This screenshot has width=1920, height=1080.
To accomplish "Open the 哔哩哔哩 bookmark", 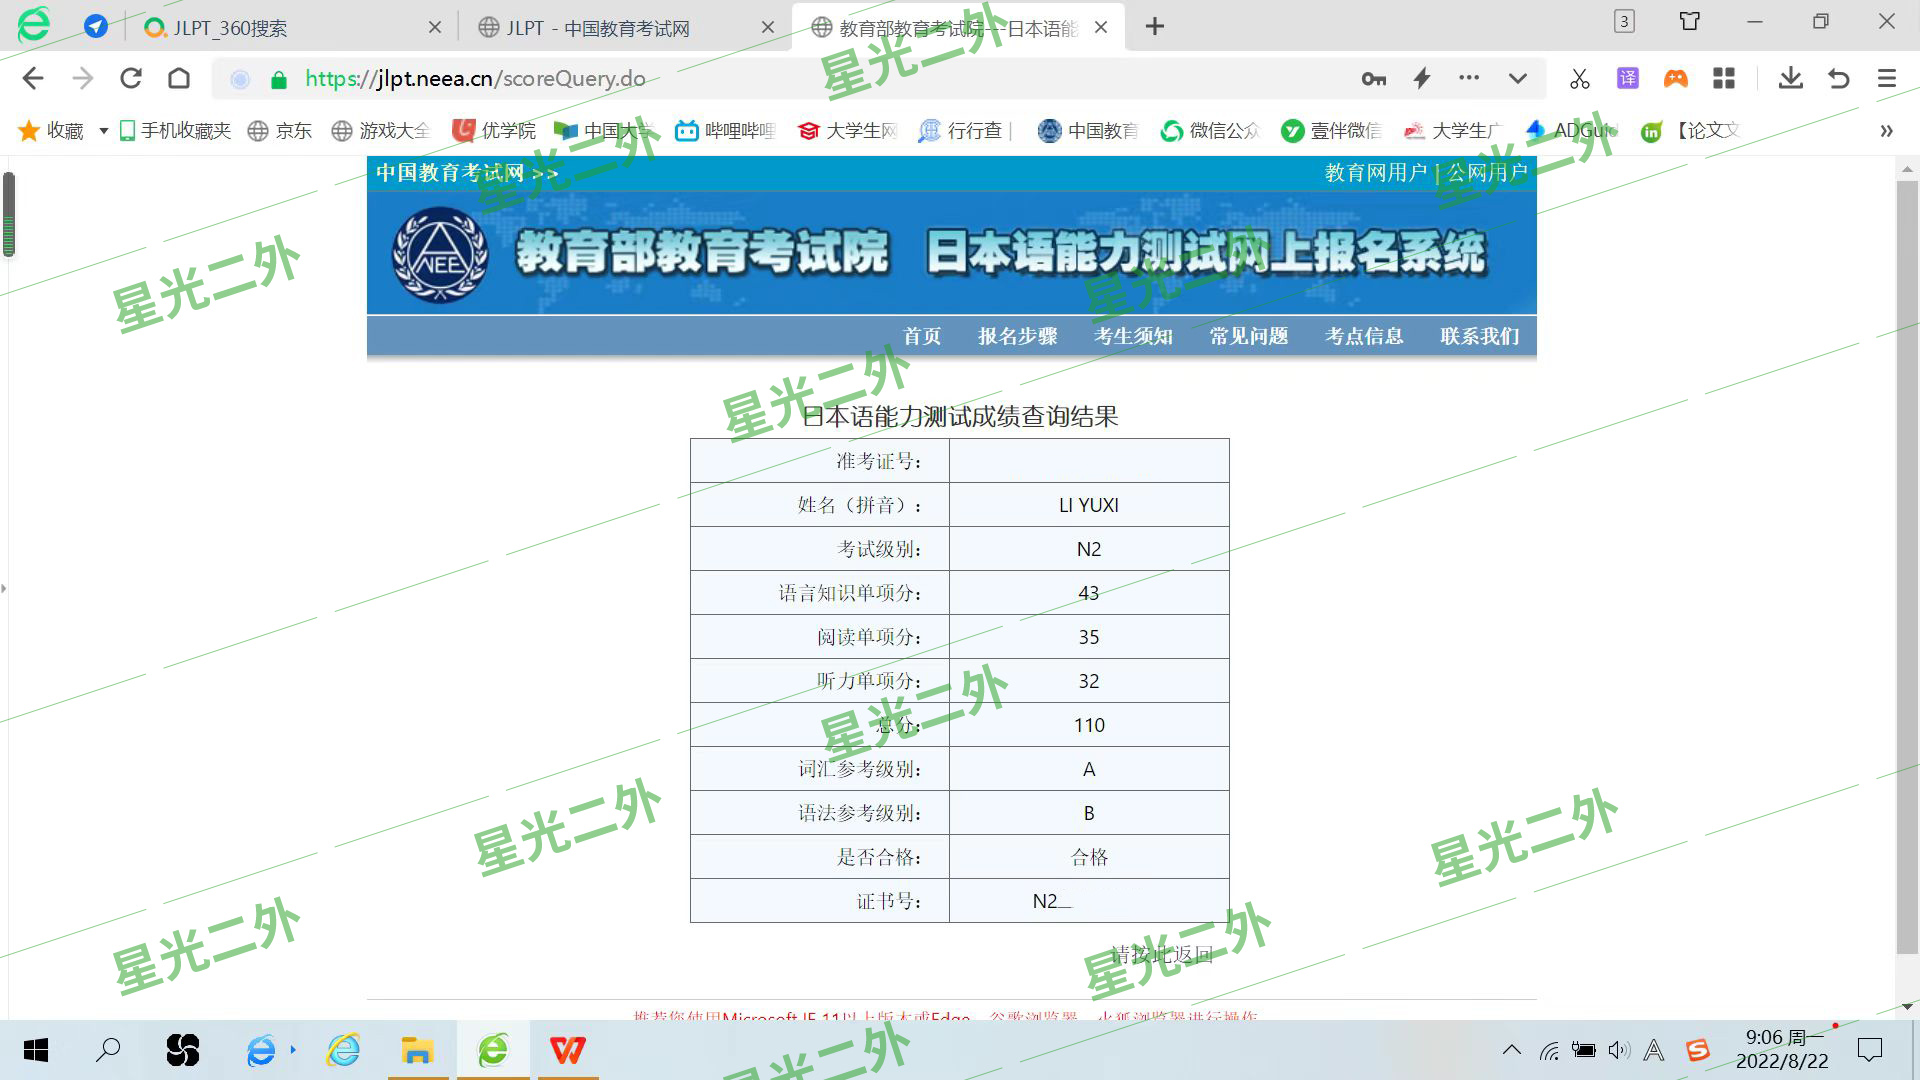I will coord(725,131).
